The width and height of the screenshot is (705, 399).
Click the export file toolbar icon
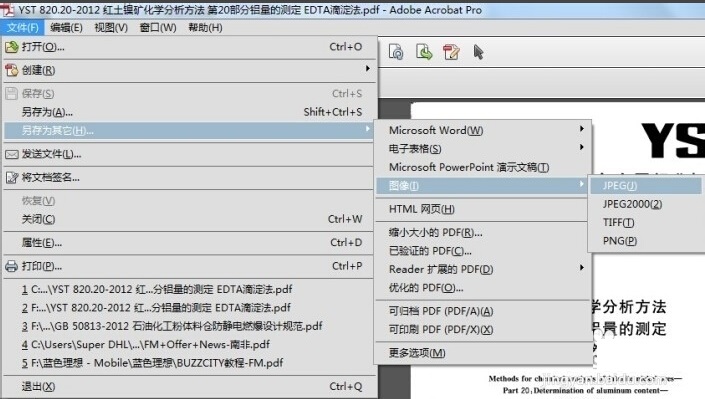pyautogui.click(x=424, y=52)
